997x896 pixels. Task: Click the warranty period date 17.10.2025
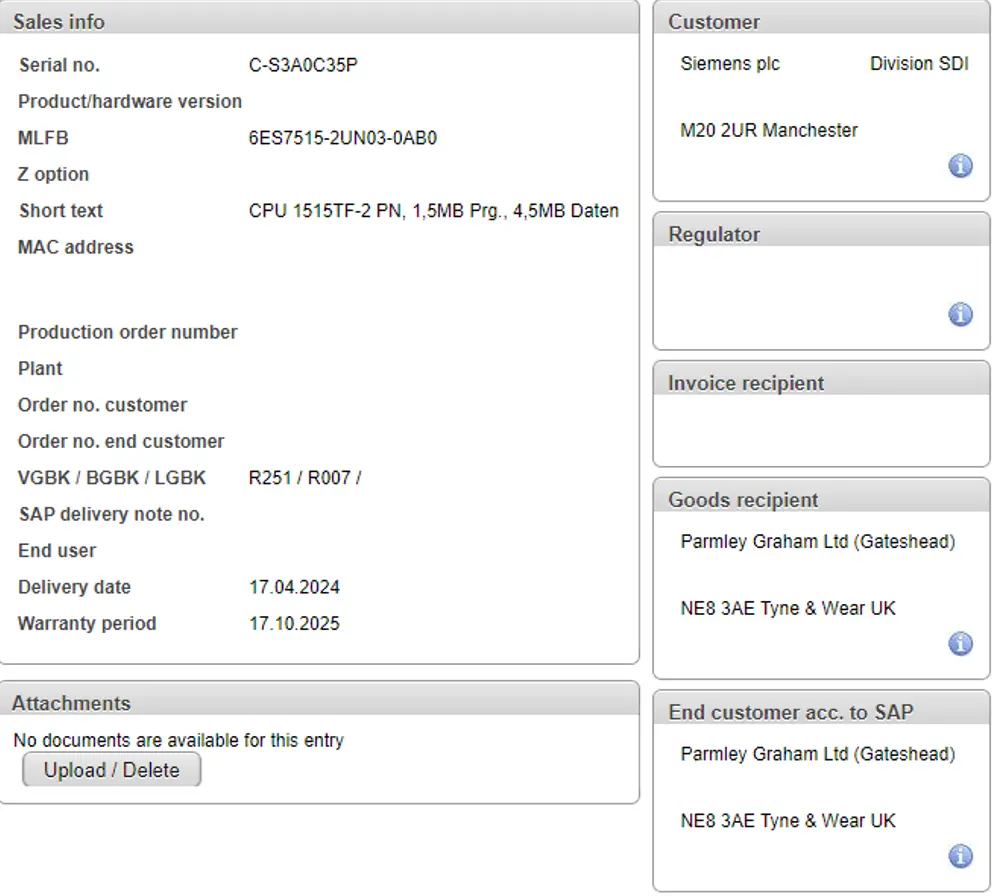294,623
